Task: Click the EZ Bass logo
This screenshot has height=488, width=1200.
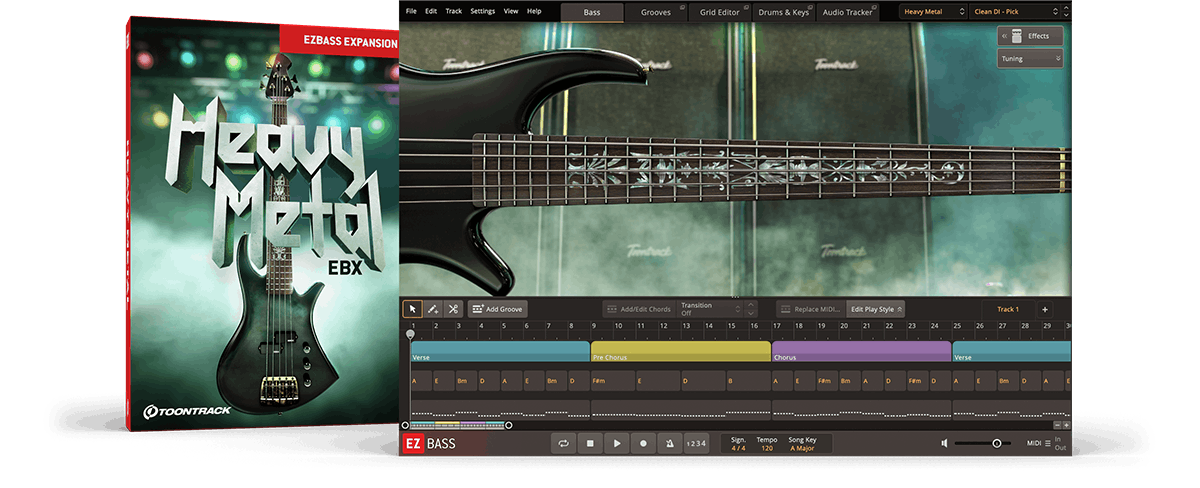Action: 431,443
